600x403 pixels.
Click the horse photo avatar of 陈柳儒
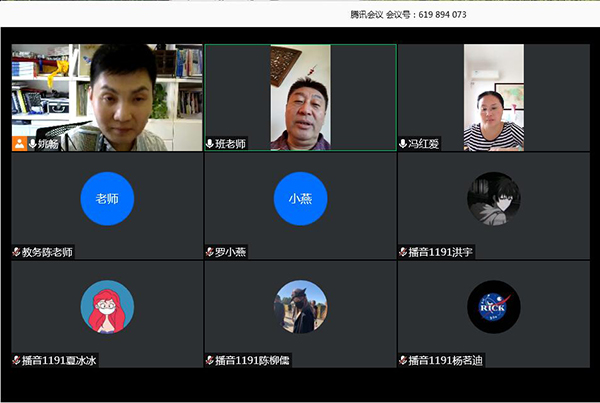tap(300, 307)
